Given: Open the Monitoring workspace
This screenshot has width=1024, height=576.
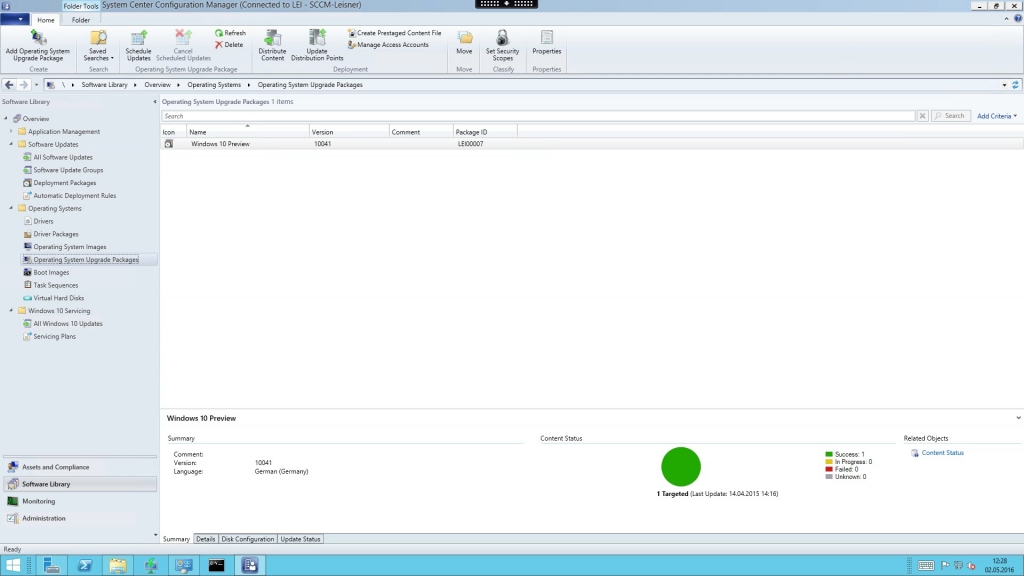Looking at the screenshot, I should tap(80, 501).
